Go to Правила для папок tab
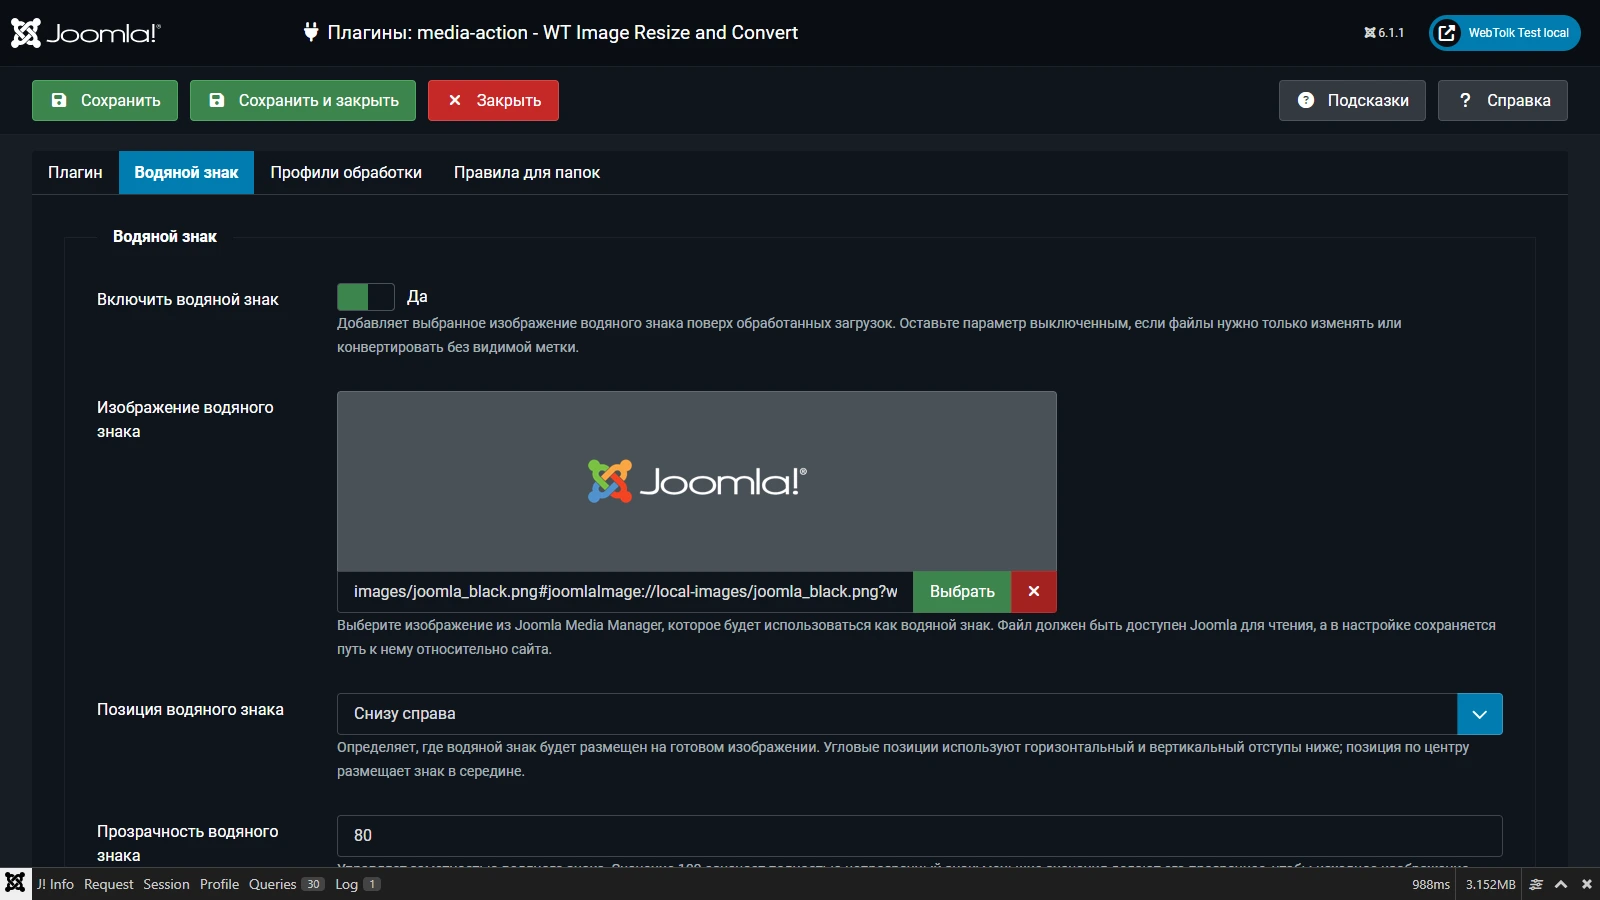The height and width of the screenshot is (900, 1600). (527, 172)
